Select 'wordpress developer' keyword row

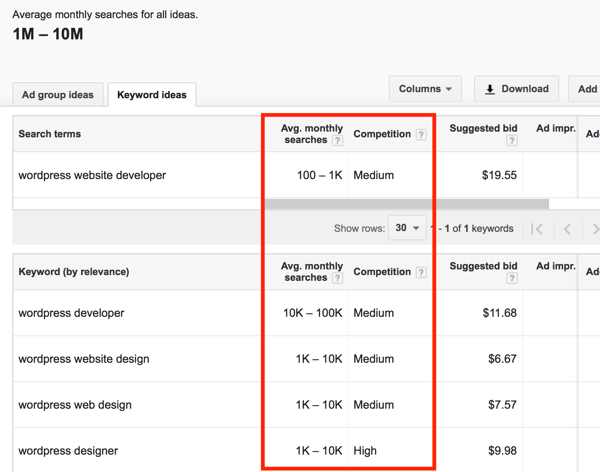pyautogui.click(x=71, y=313)
